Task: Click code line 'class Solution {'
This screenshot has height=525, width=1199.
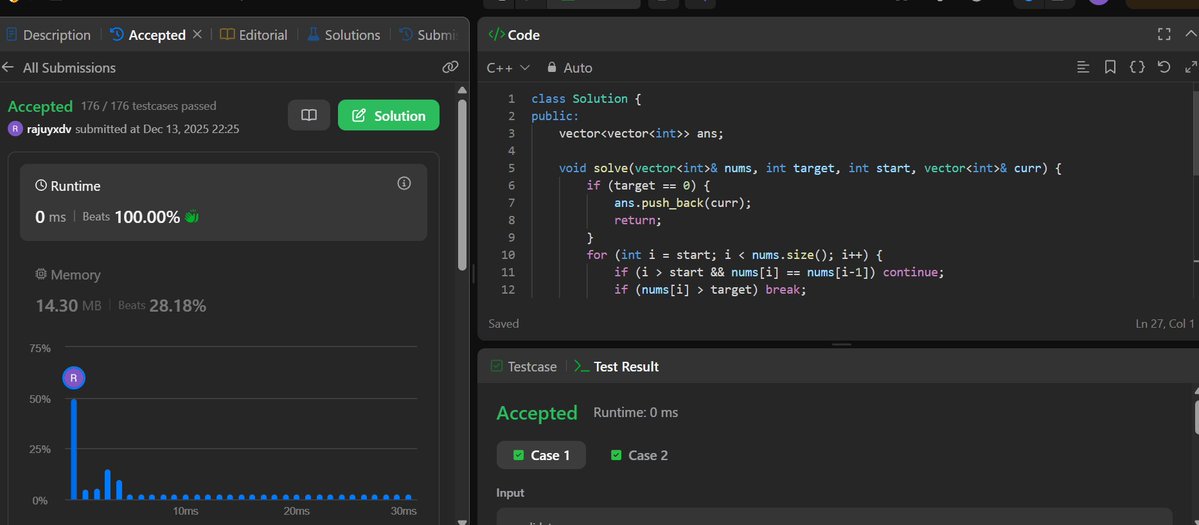Action: pos(587,99)
